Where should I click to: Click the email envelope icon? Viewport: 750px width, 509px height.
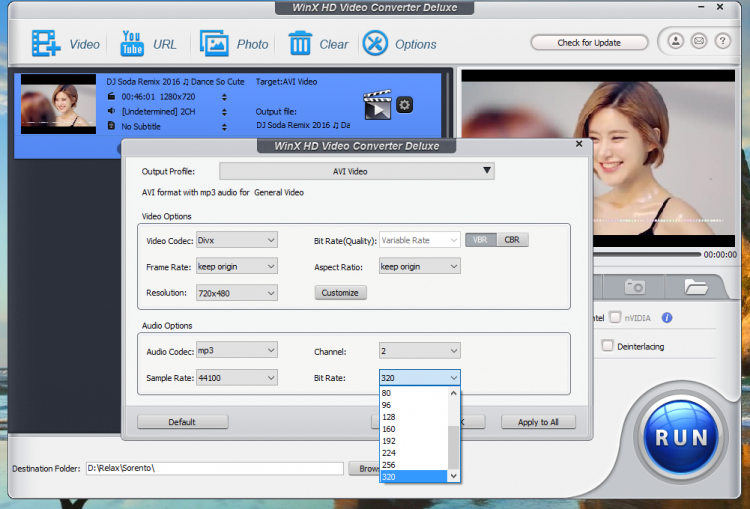point(699,41)
